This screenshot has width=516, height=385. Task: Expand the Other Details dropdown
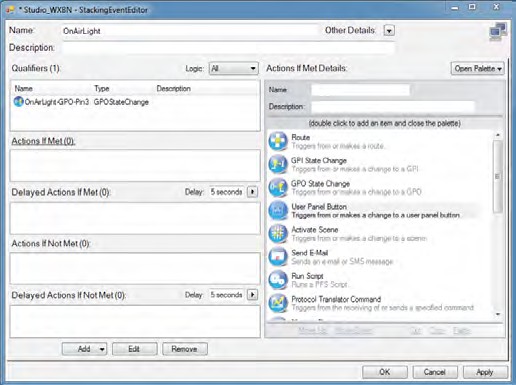pos(389,31)
